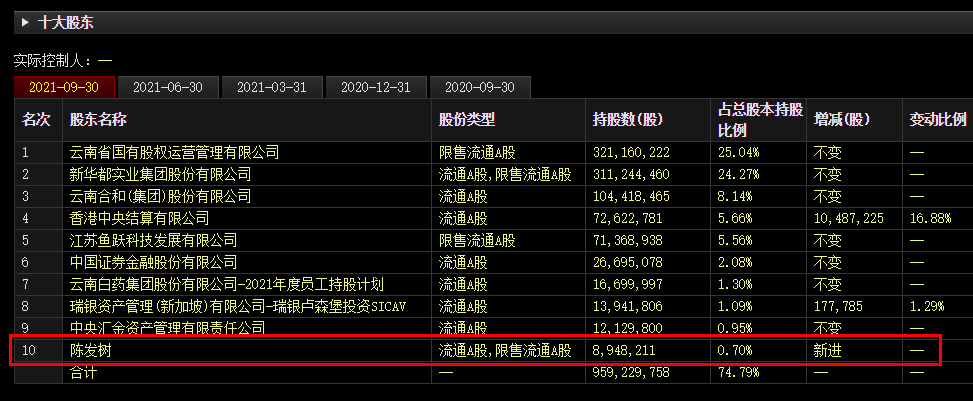
Task: Select 云南省国有股权运营管理有限公司 shareholder name
Action: point(174,152)
